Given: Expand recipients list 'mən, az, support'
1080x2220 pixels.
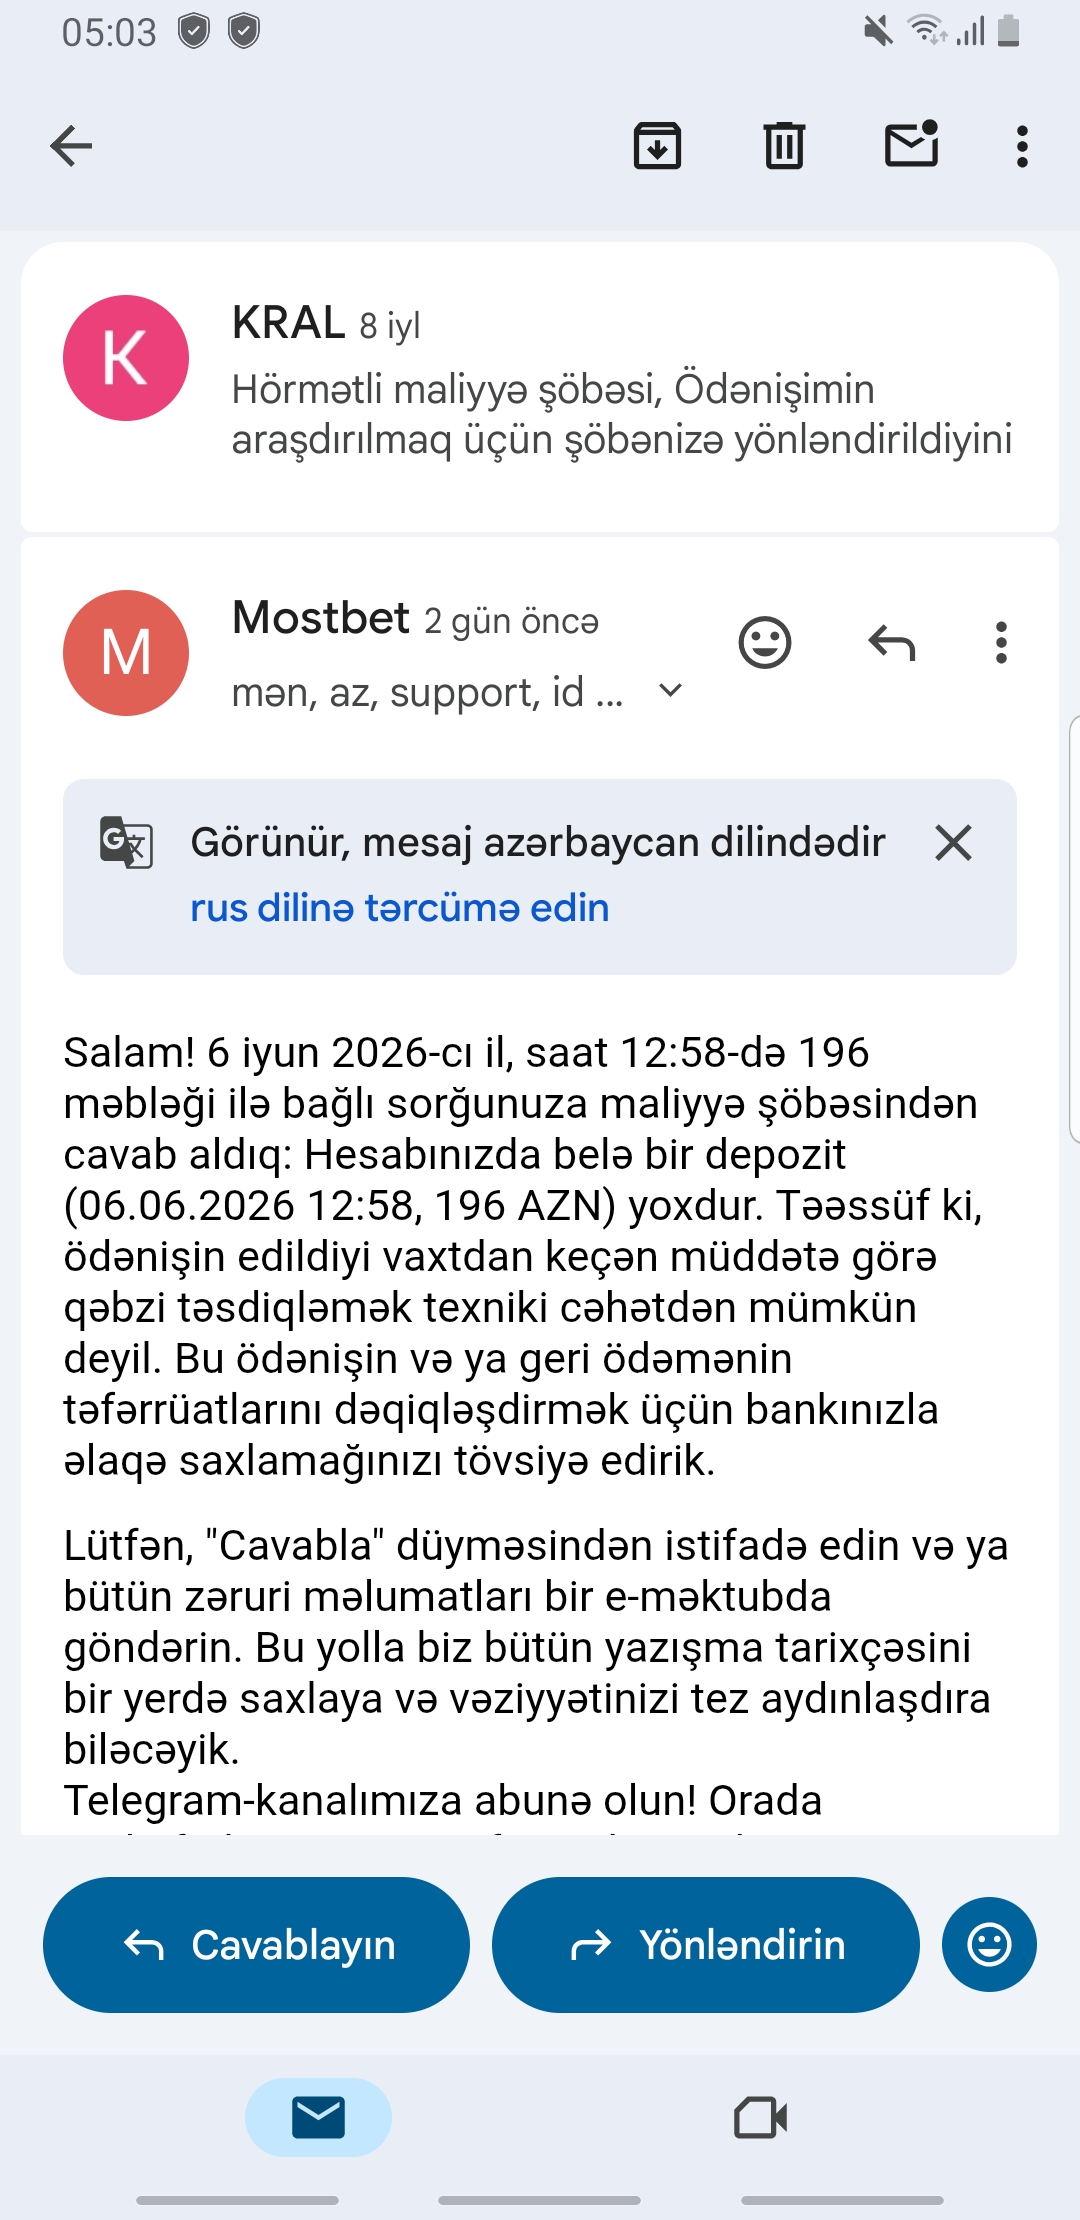Looking at the screenshot, I should coord(427,692).
